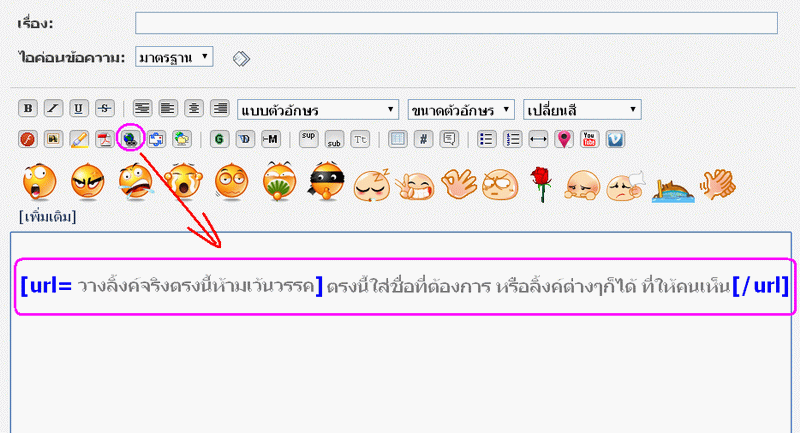Apply subscript formatting
The width and height of the screenshot is (800, 433).
334,139
